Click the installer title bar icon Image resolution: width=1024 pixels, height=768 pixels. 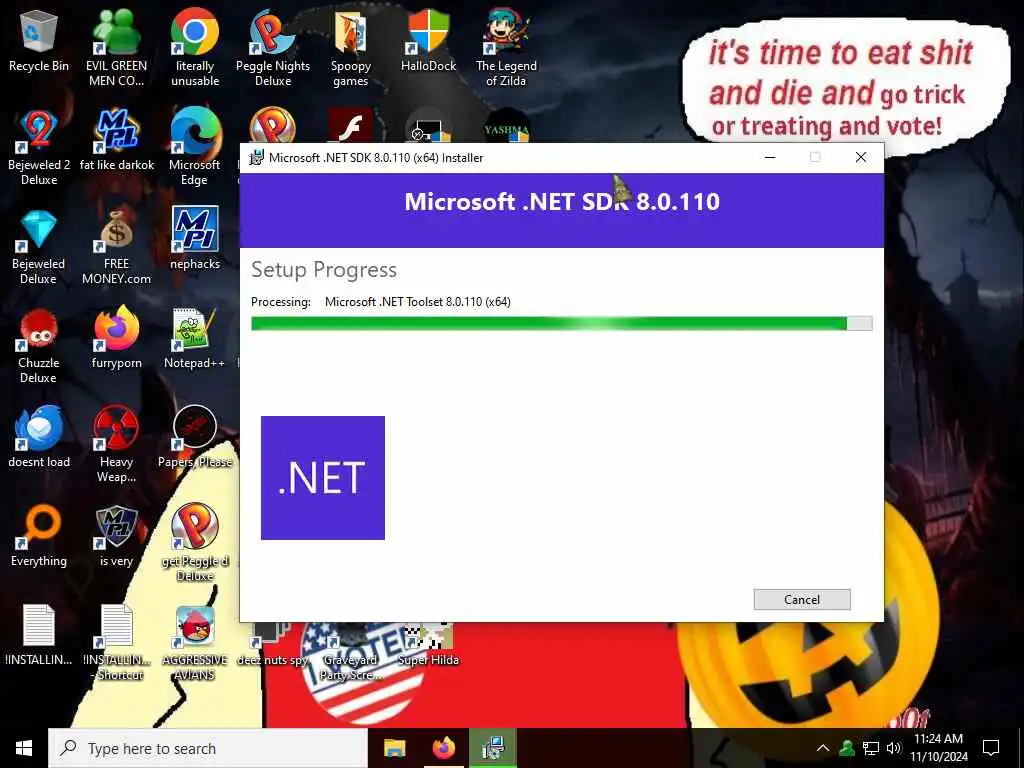point(256,157)
